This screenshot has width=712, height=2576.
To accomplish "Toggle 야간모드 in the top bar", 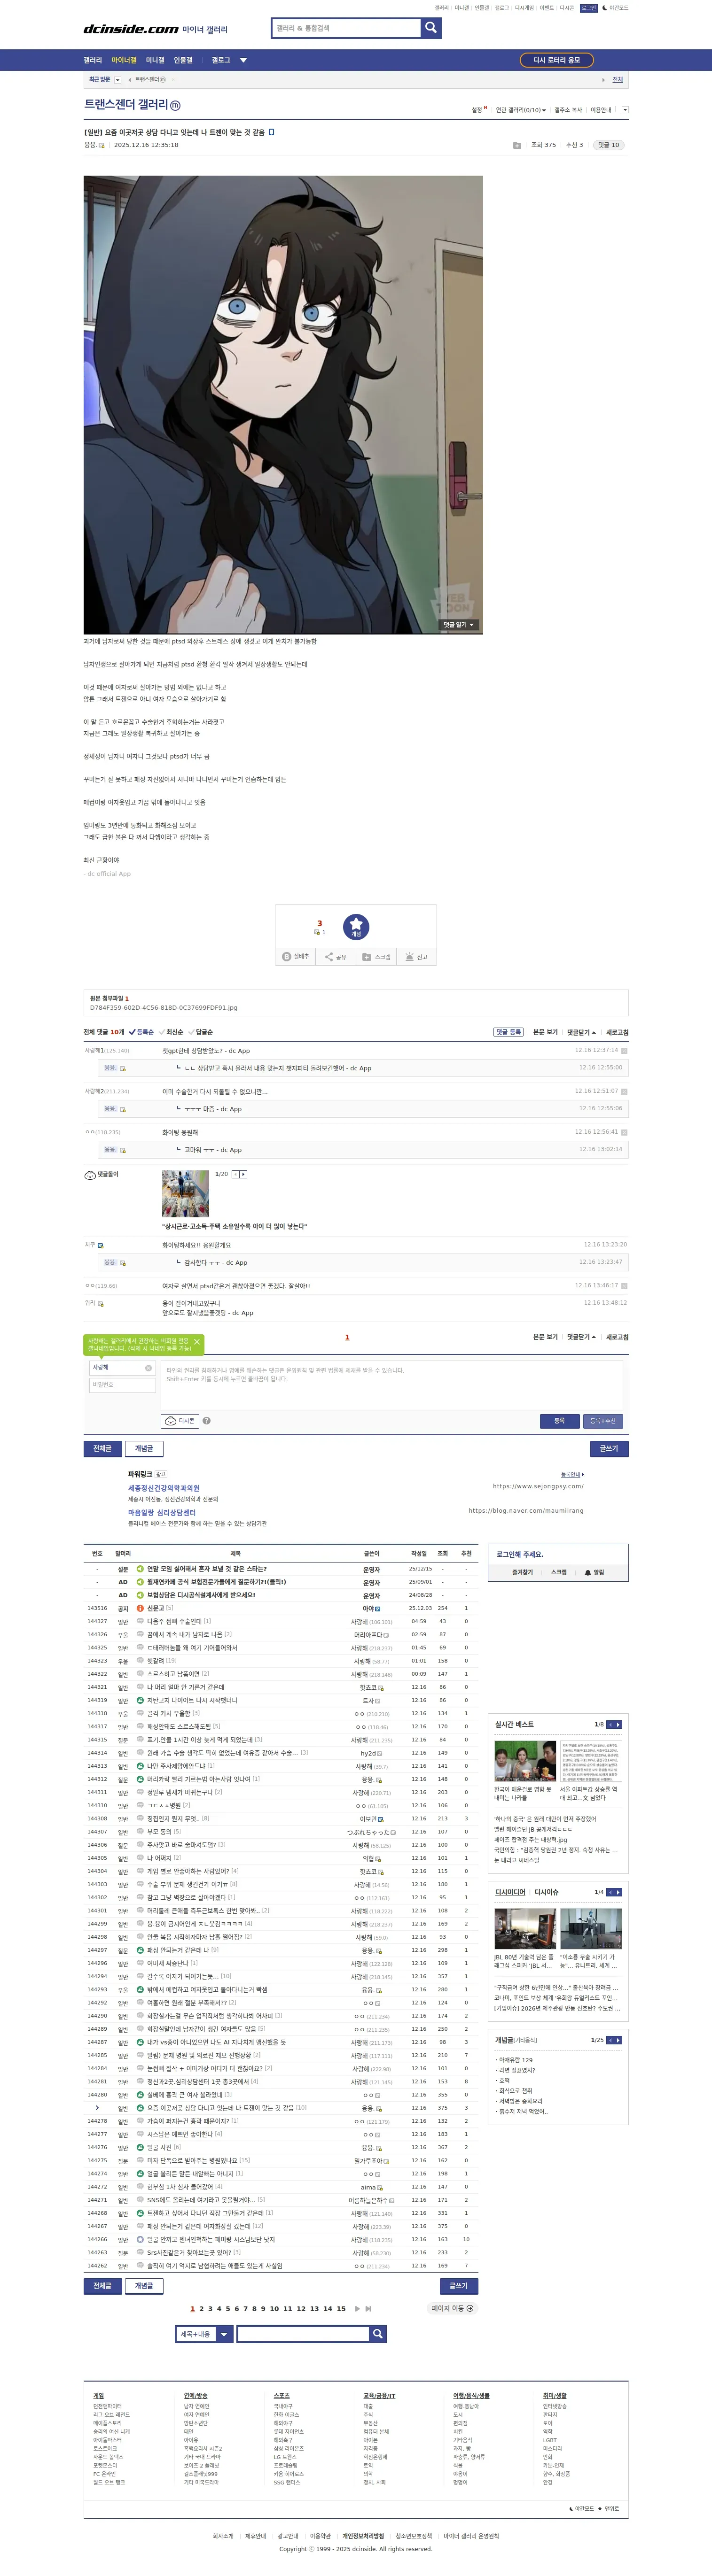I will pos(615,8).
